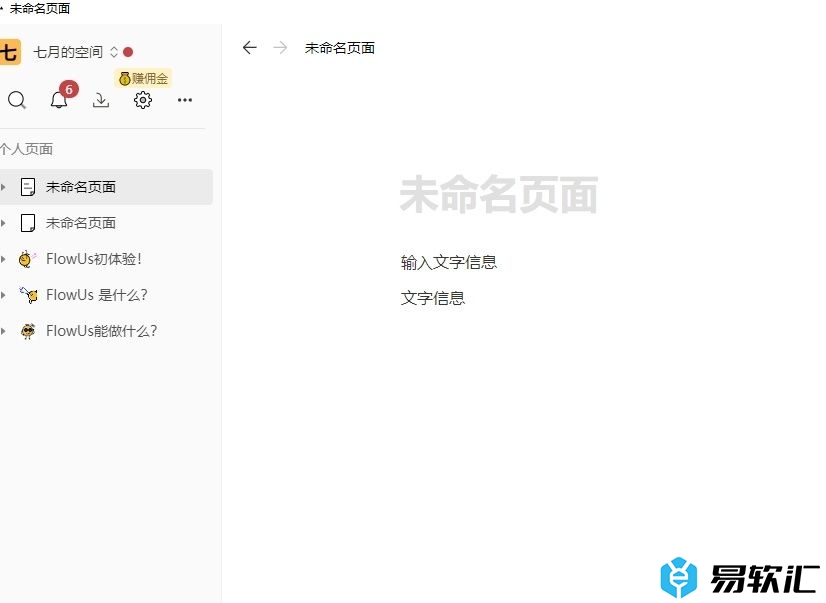Open the three-dot more menu
Screen dimensions: 826x603
pos(184,100)
